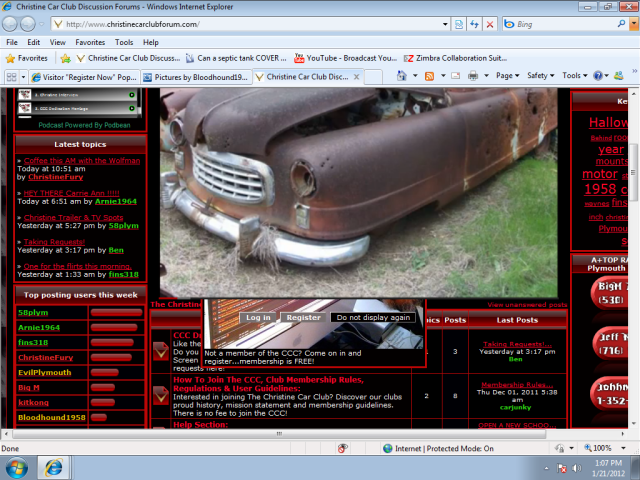Click the Print icon in command bar

[x=473, y=76]
